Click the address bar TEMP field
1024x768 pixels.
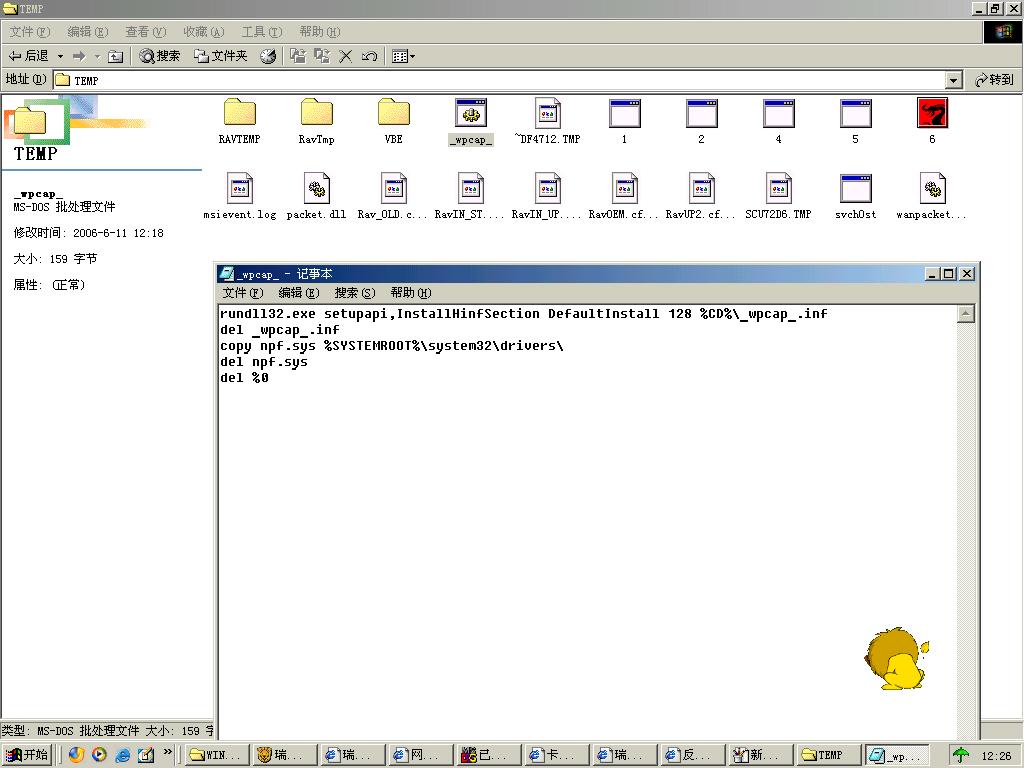pyautogui.click(x=500, y=80)
